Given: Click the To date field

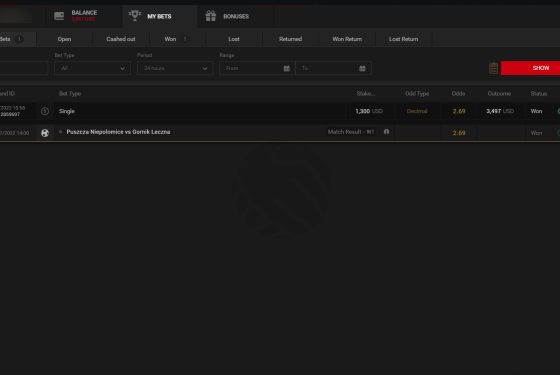Looking at the screenshot, I should pos(334,68).
